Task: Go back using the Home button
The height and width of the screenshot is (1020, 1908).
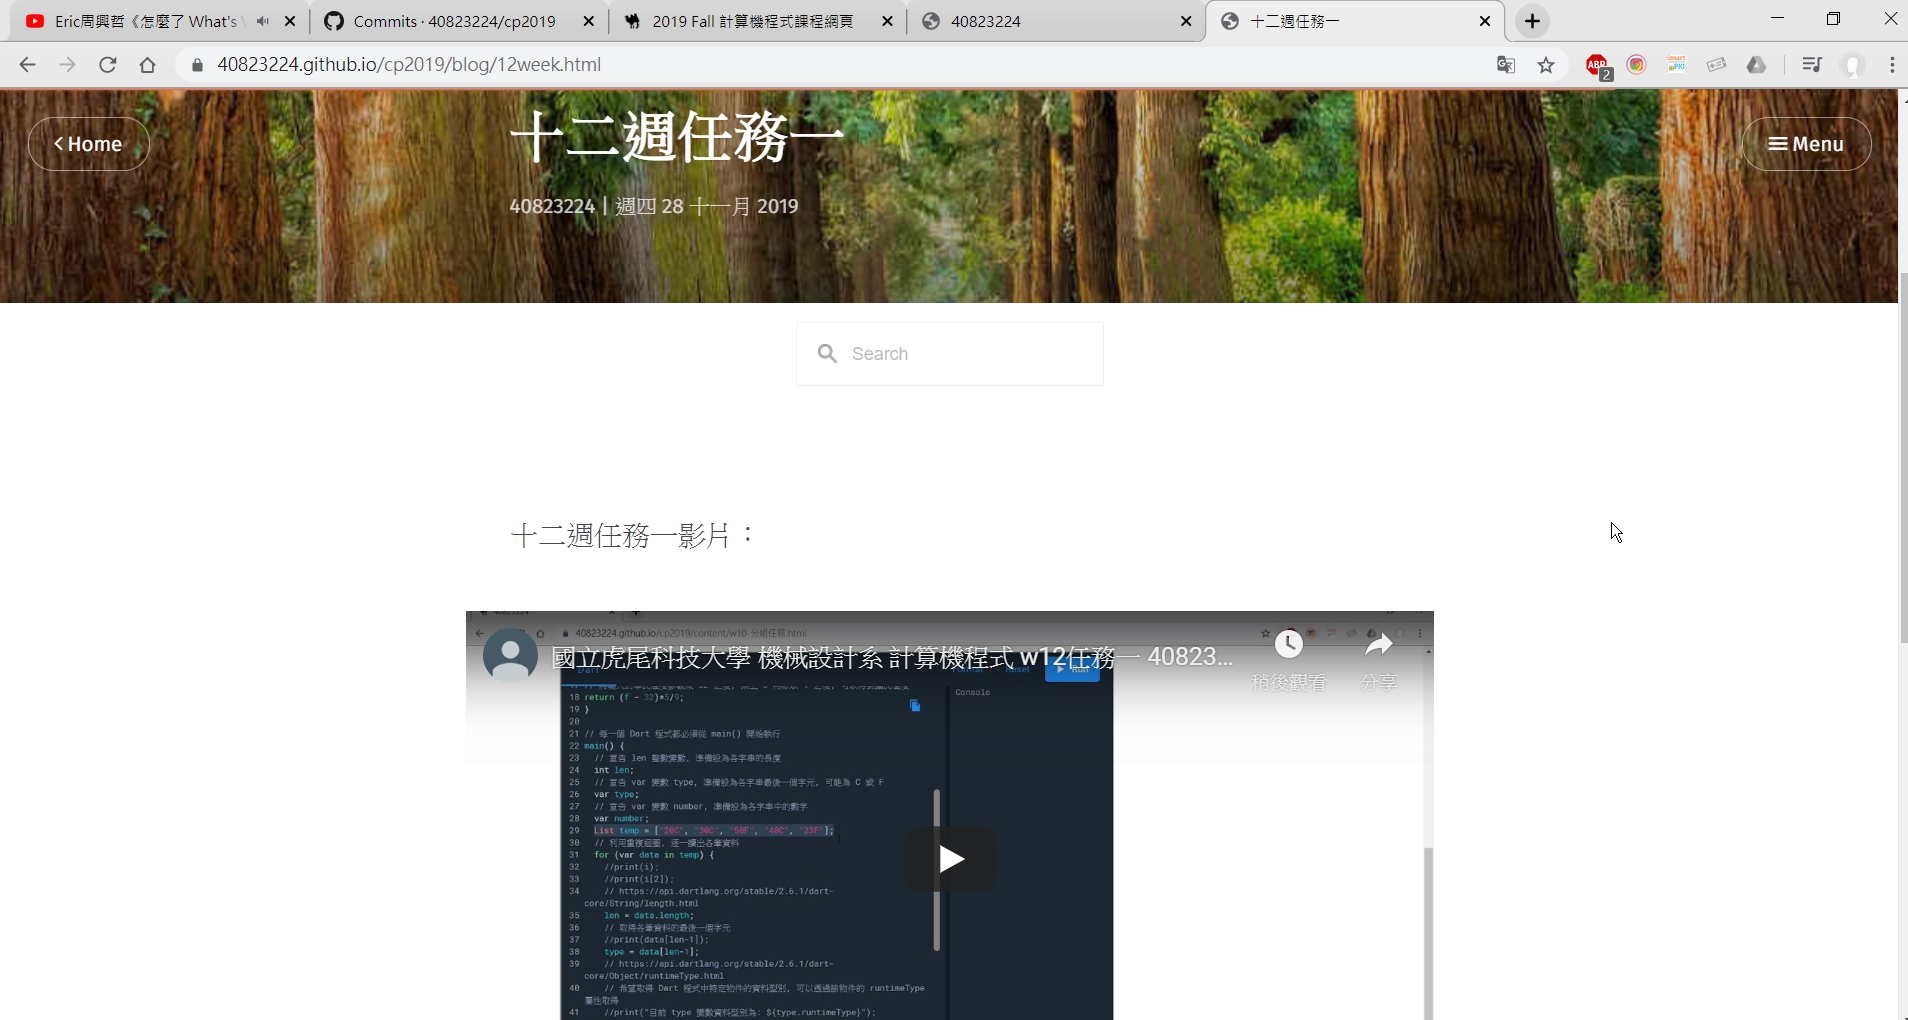Action: click(x=89, y=144)
